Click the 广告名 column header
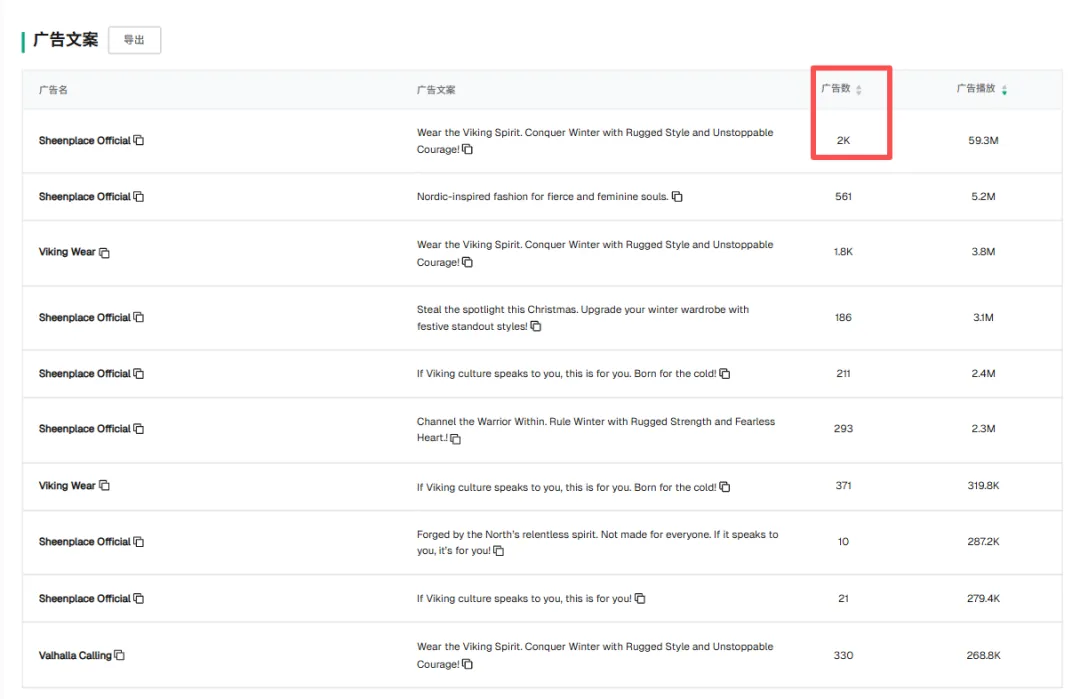Viewport: 1080px width, 699px height. coord(53,90)
